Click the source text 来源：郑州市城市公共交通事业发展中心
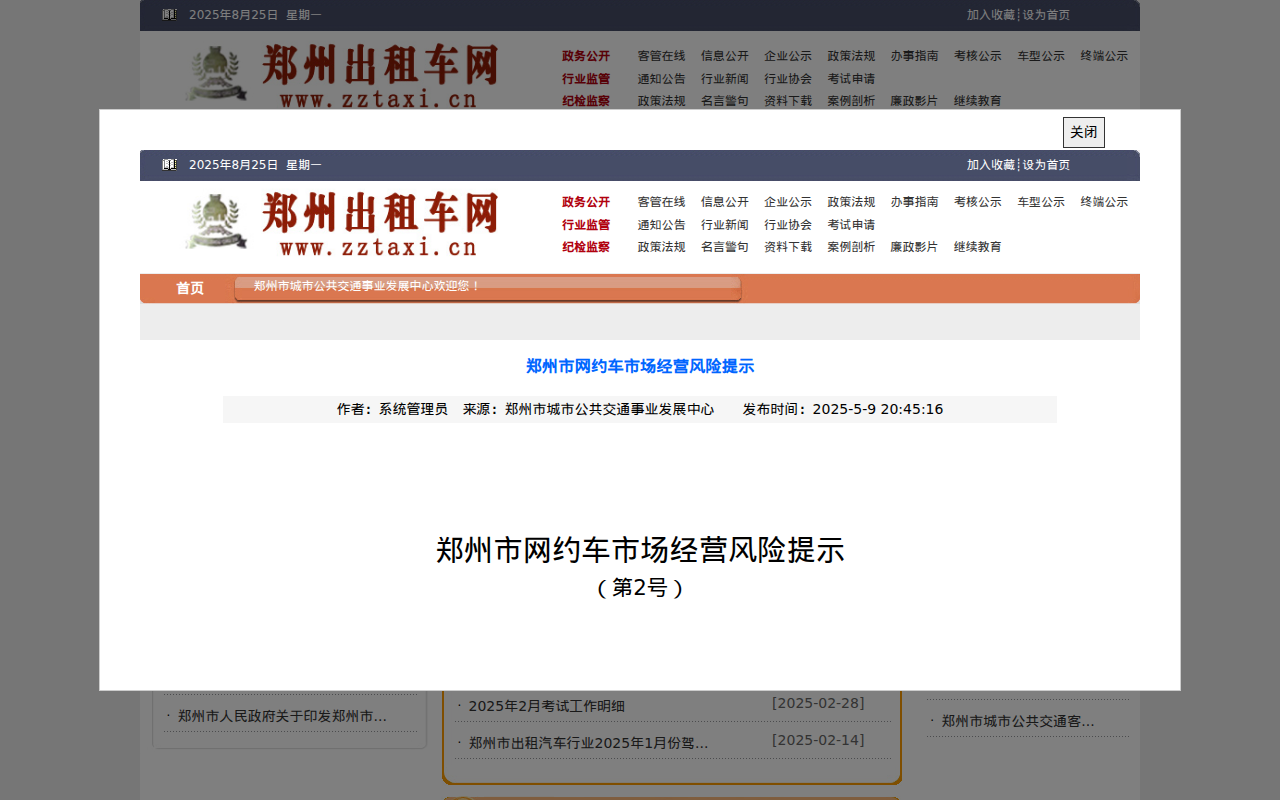This screenshot has width=1280, height=800. (589, 410)
